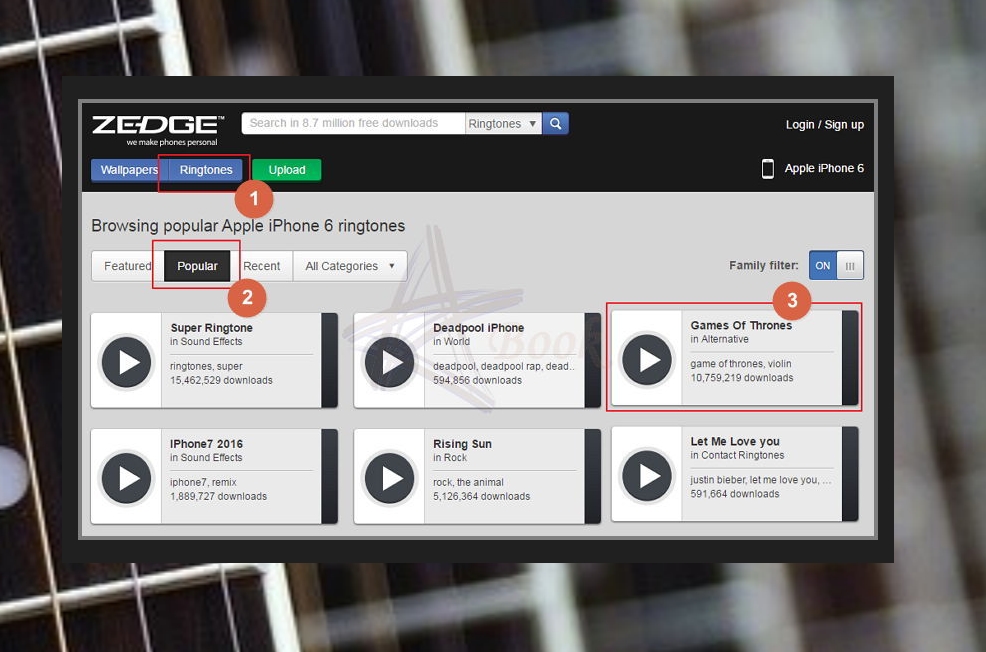Viewport: 986px width, 652px height.
Task: Expand the All Categories dropdown
Action: click(350, 266)
